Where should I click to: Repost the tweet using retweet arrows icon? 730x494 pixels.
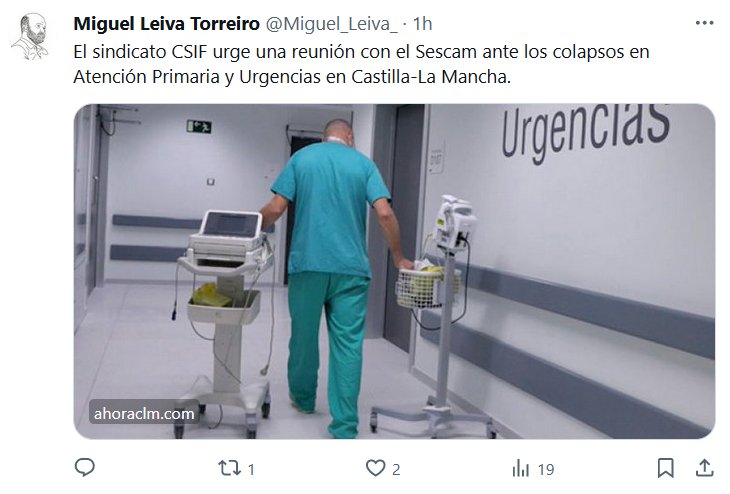(230, 468)
